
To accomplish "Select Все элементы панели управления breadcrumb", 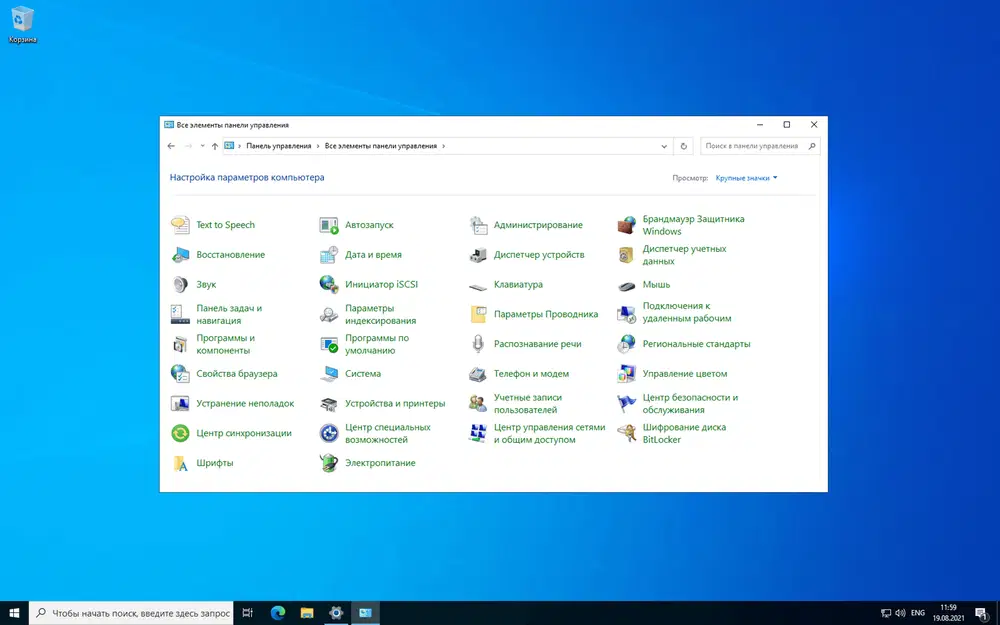I will click(381, 146).
